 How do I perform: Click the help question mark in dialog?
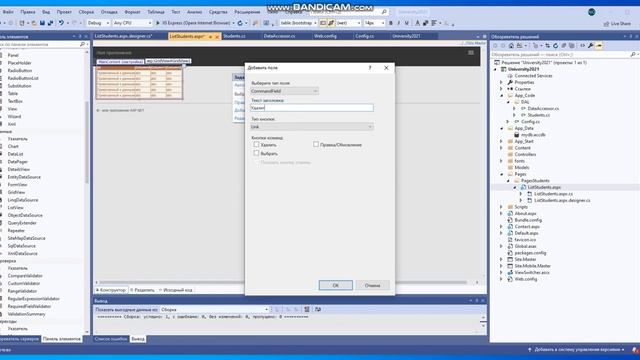click(370, 68)
